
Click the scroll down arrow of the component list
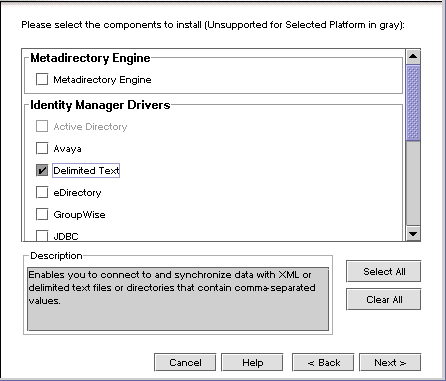(x=413, y=234)
